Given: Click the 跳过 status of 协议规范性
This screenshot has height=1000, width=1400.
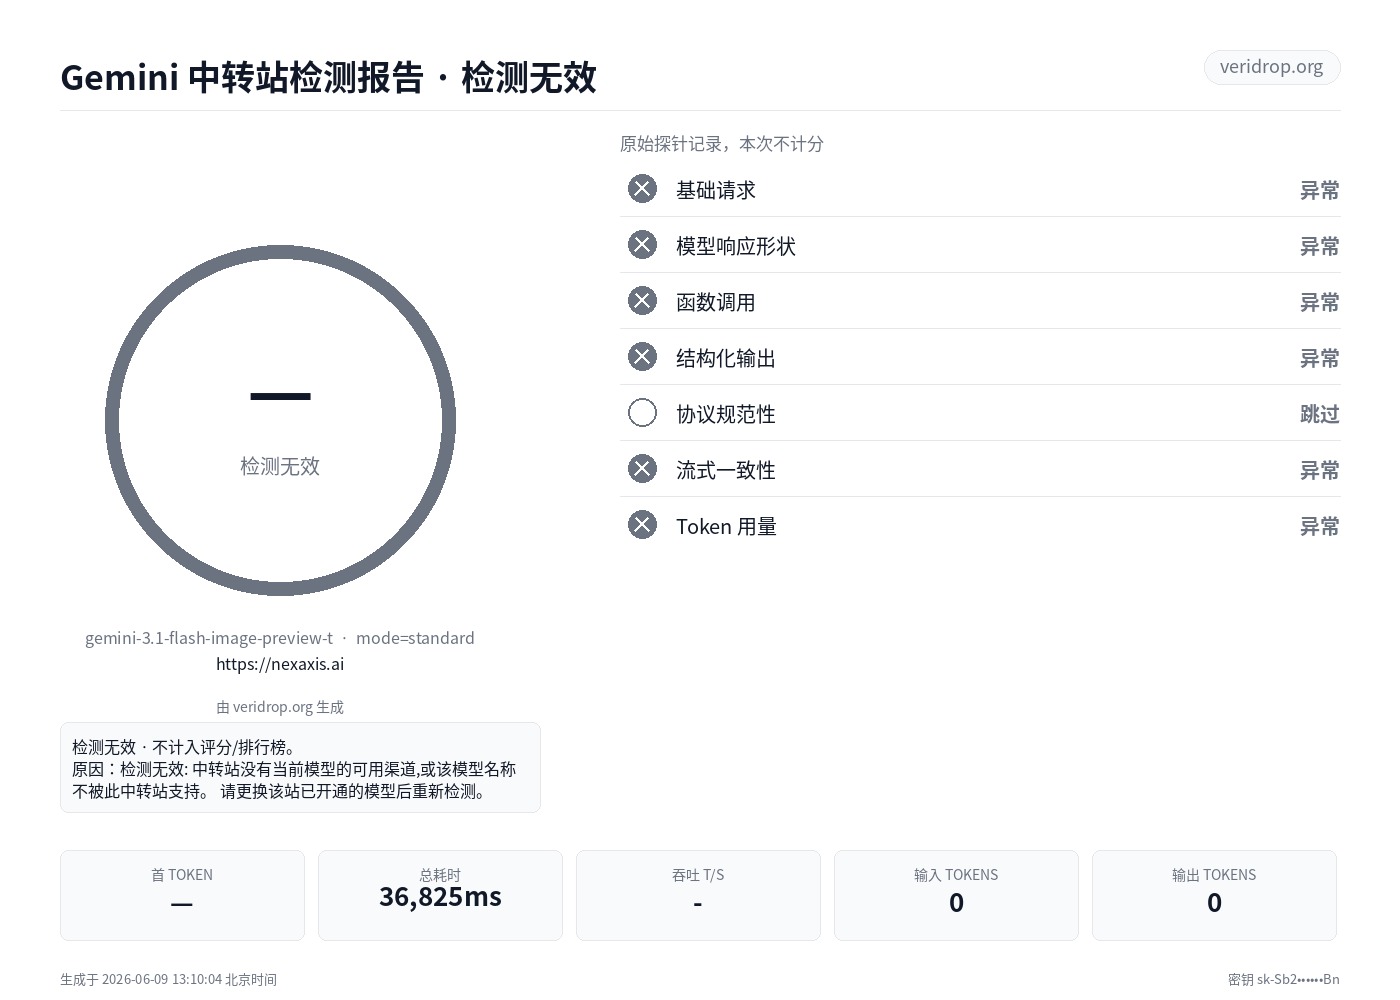Looking at the screenshot, I should pos(1319,414).
